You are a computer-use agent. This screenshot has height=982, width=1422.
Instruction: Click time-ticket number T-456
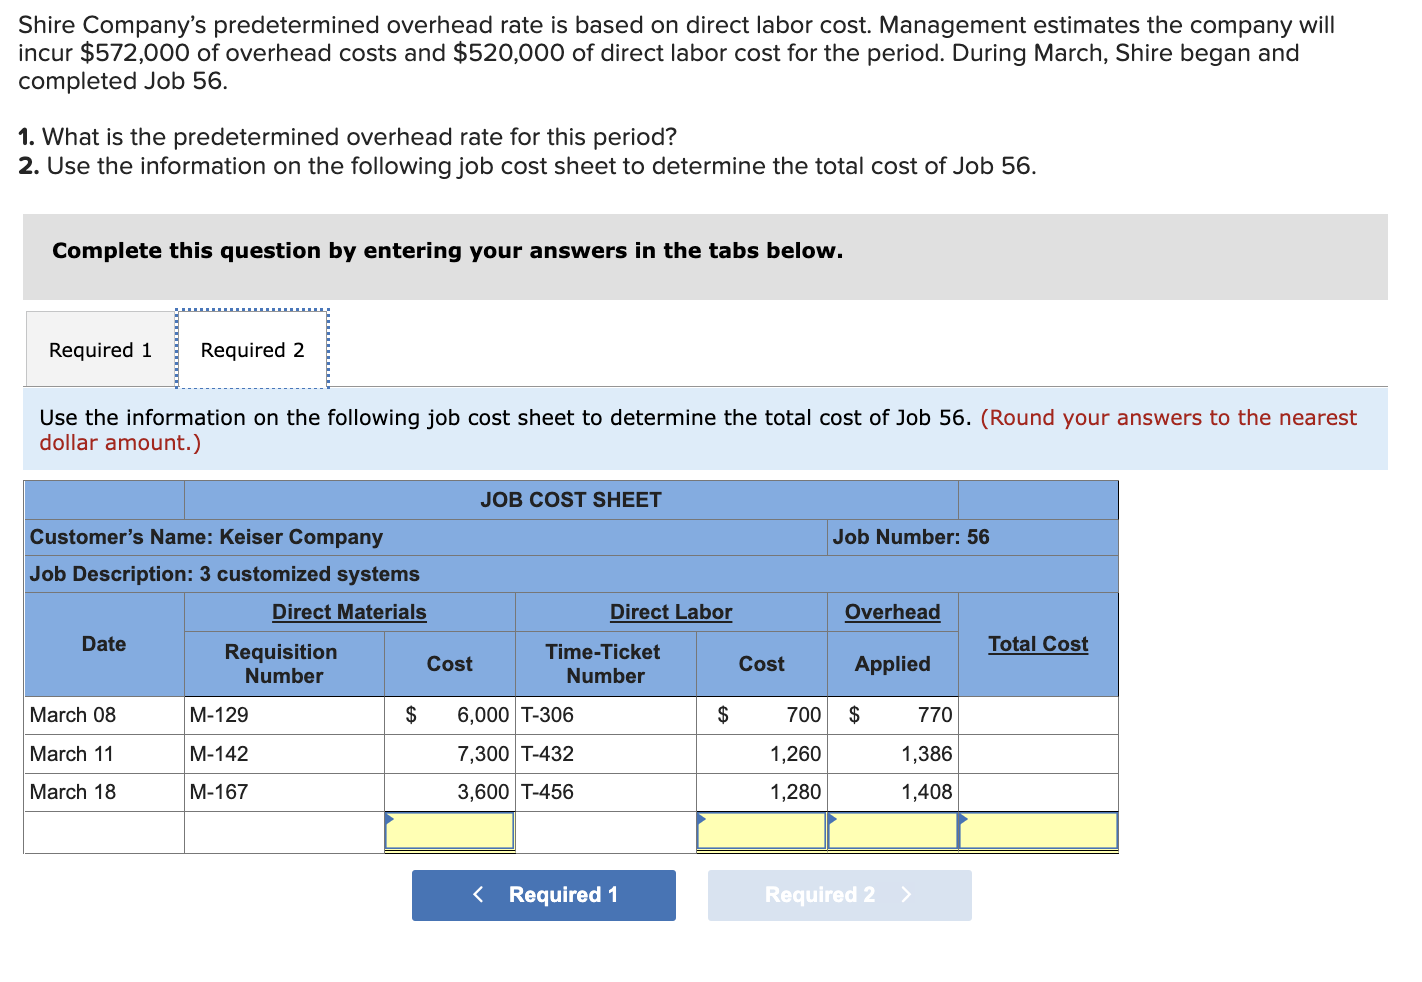click(606, 792)
